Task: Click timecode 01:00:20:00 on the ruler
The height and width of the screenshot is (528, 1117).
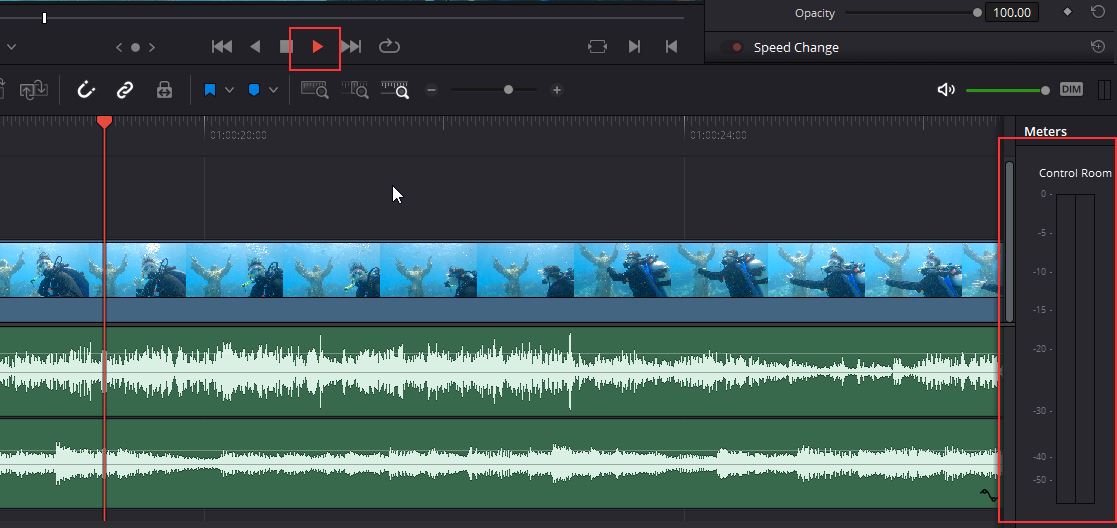Action: pos(239,135)
